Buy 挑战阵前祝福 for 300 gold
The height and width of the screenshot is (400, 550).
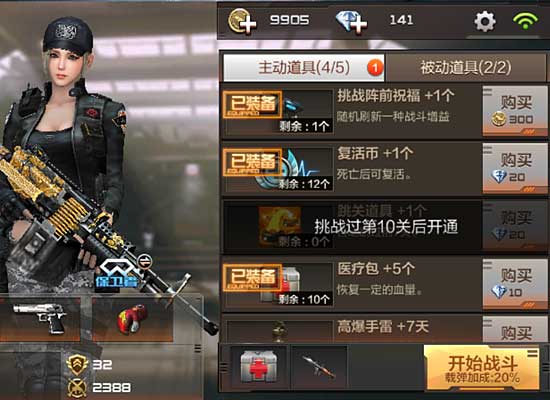pos(515,111)
